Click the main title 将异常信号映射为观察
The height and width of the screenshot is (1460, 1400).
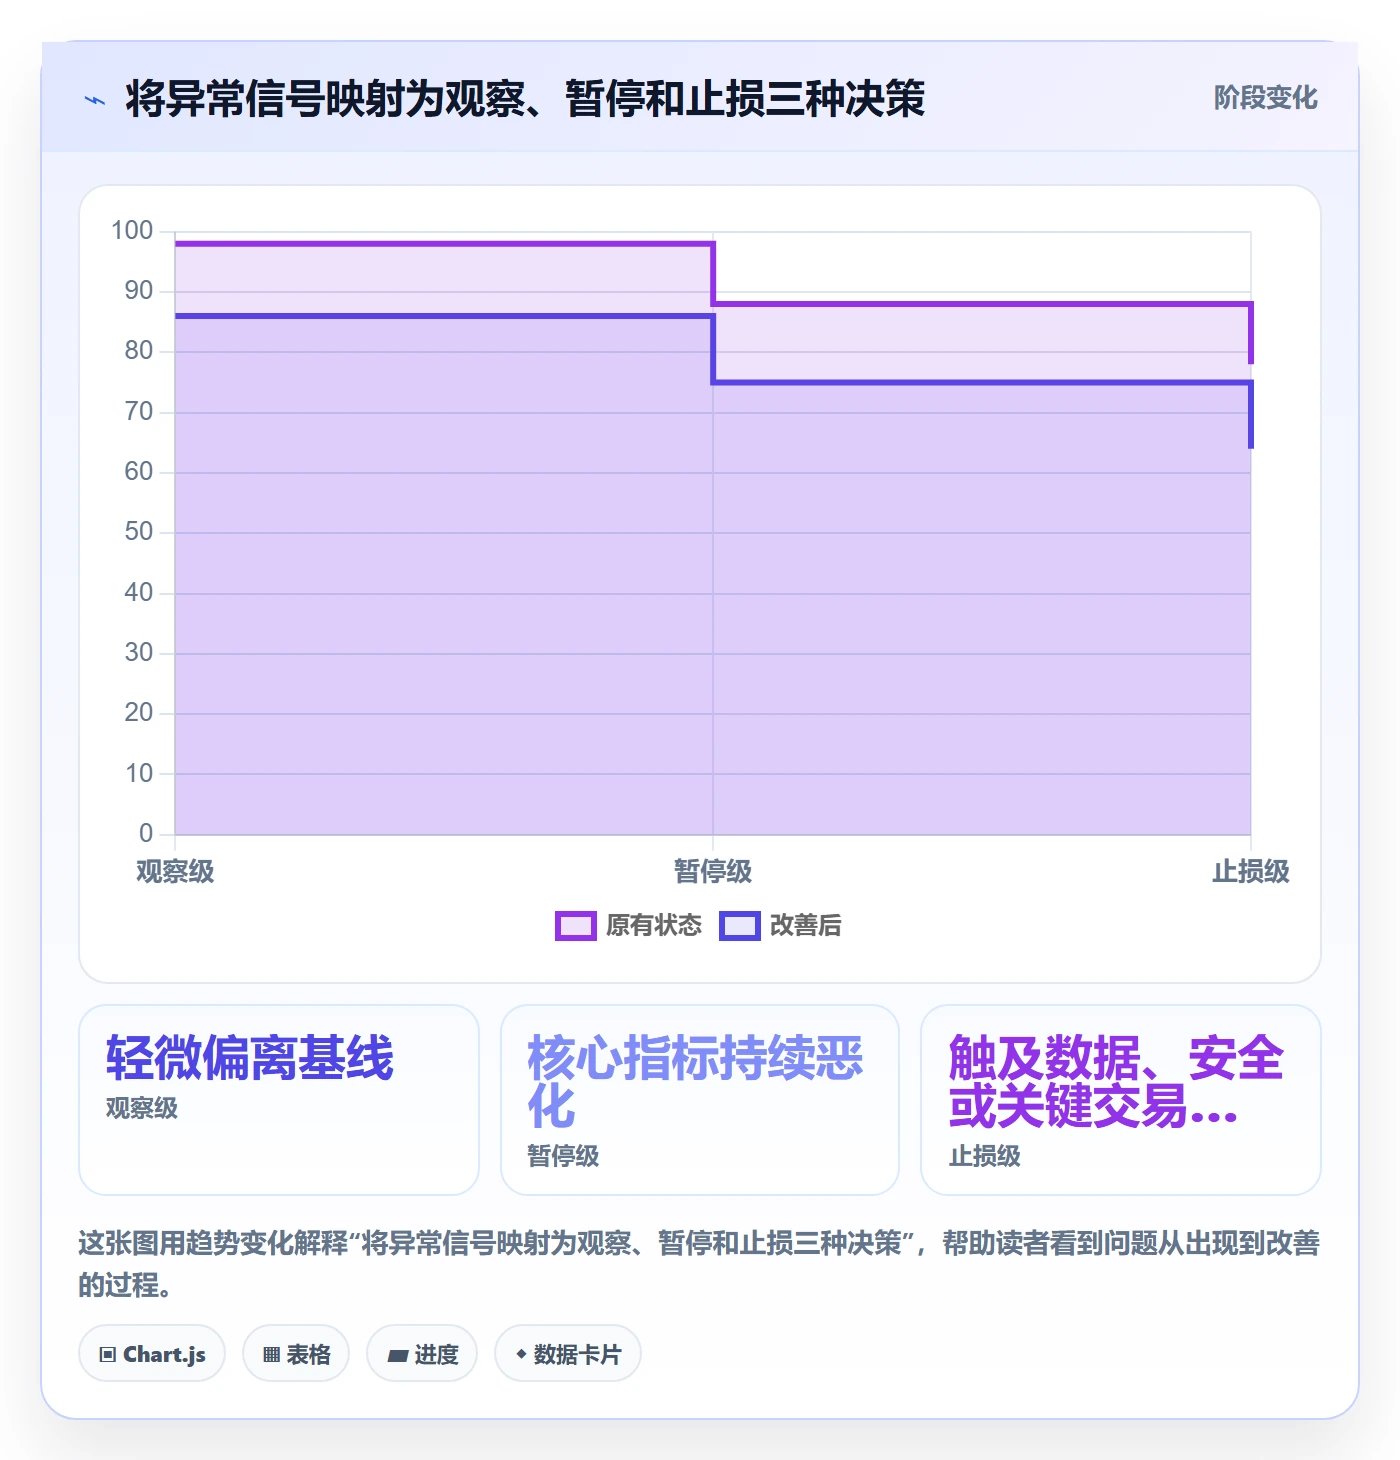[525, 99]
